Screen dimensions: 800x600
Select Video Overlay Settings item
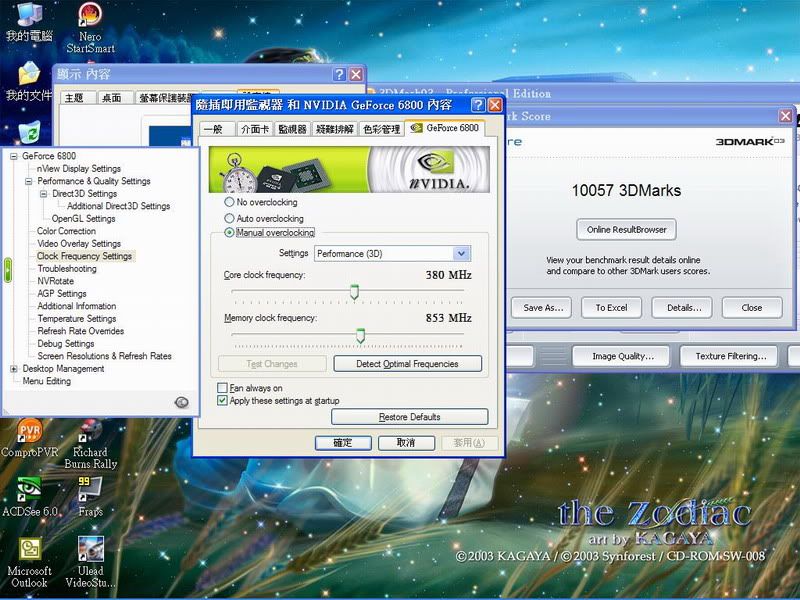coord(79,243)
